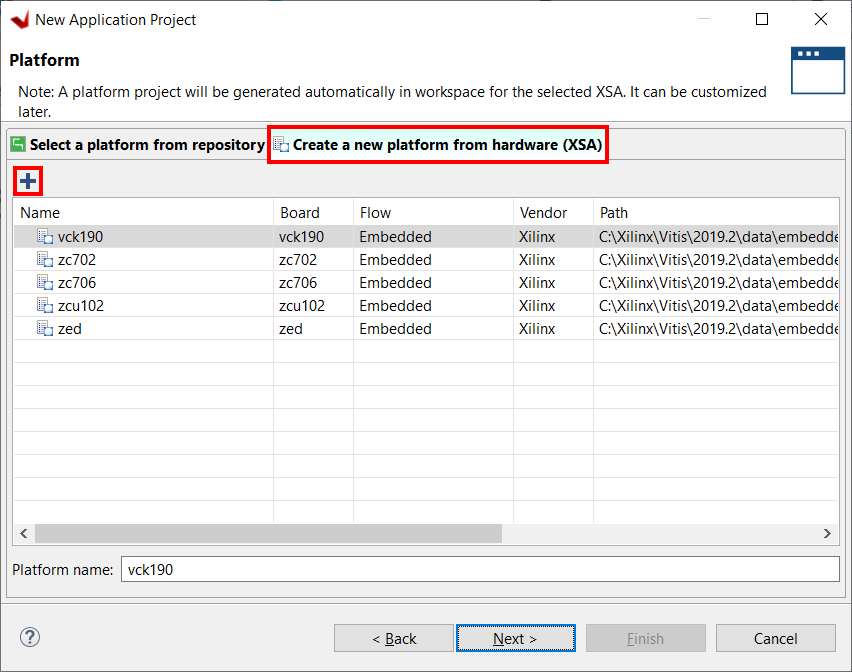Image resolution: width=852 pixels, height=672 pixels.
Task: Select the vck190 platform name
Action: [80, 237]
